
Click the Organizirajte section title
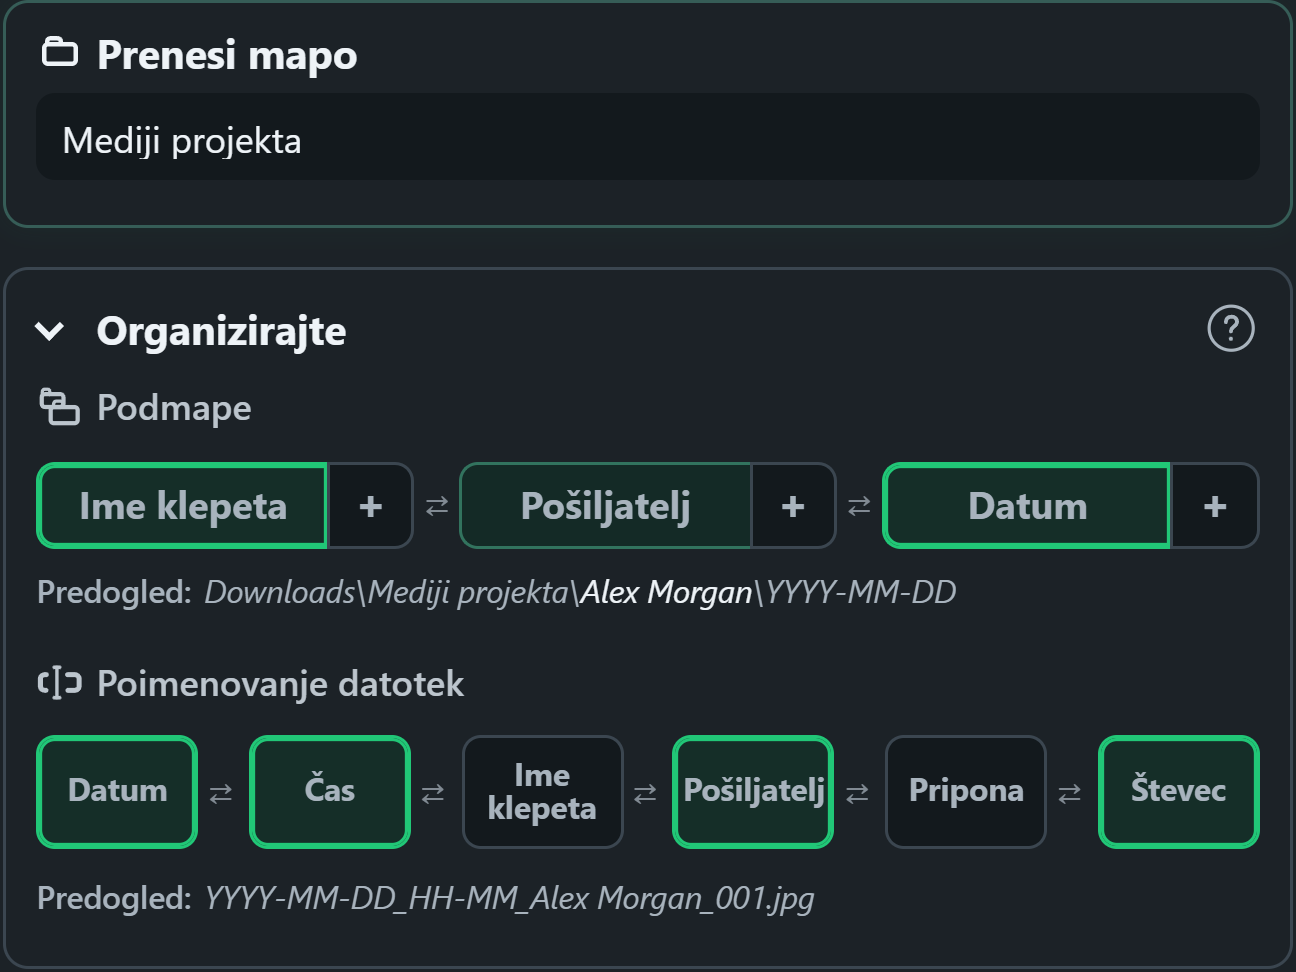[x=221, y=331]
